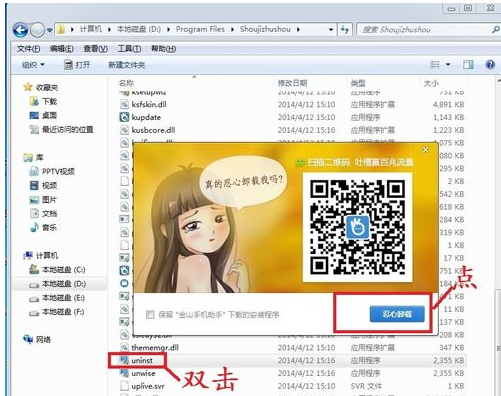Open the view options dropdown arrow
The image size is (501, 396).
[448, 64]
